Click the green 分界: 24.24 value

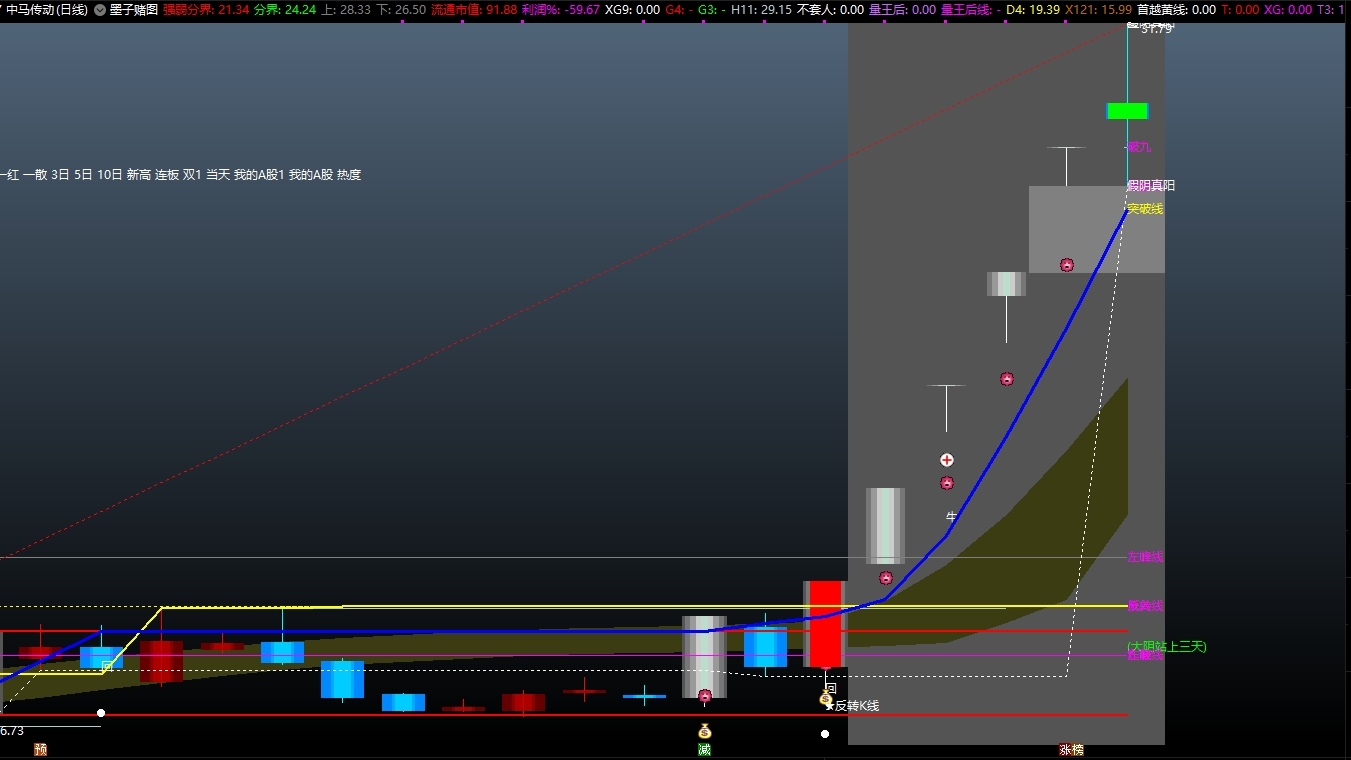tap(285, 10)
